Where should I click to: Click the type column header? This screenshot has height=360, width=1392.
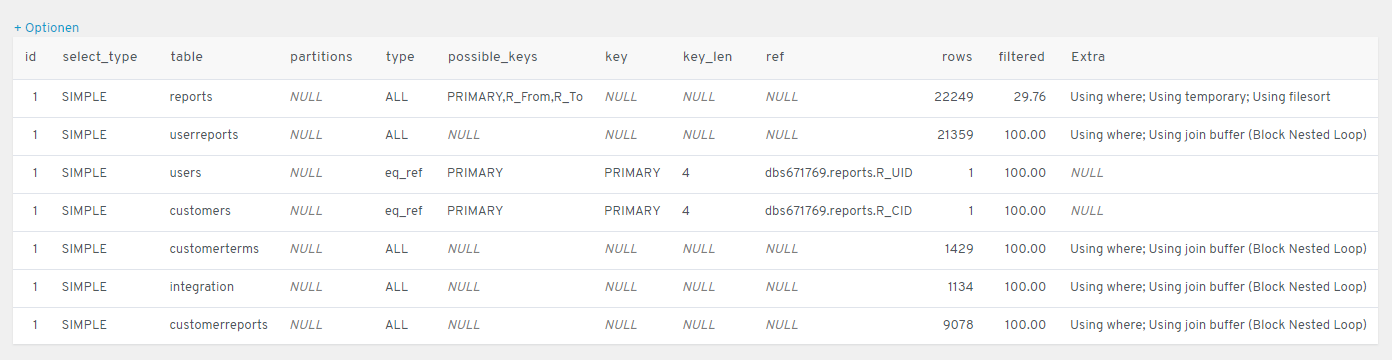pyautogui.click(x=400, y=57)
